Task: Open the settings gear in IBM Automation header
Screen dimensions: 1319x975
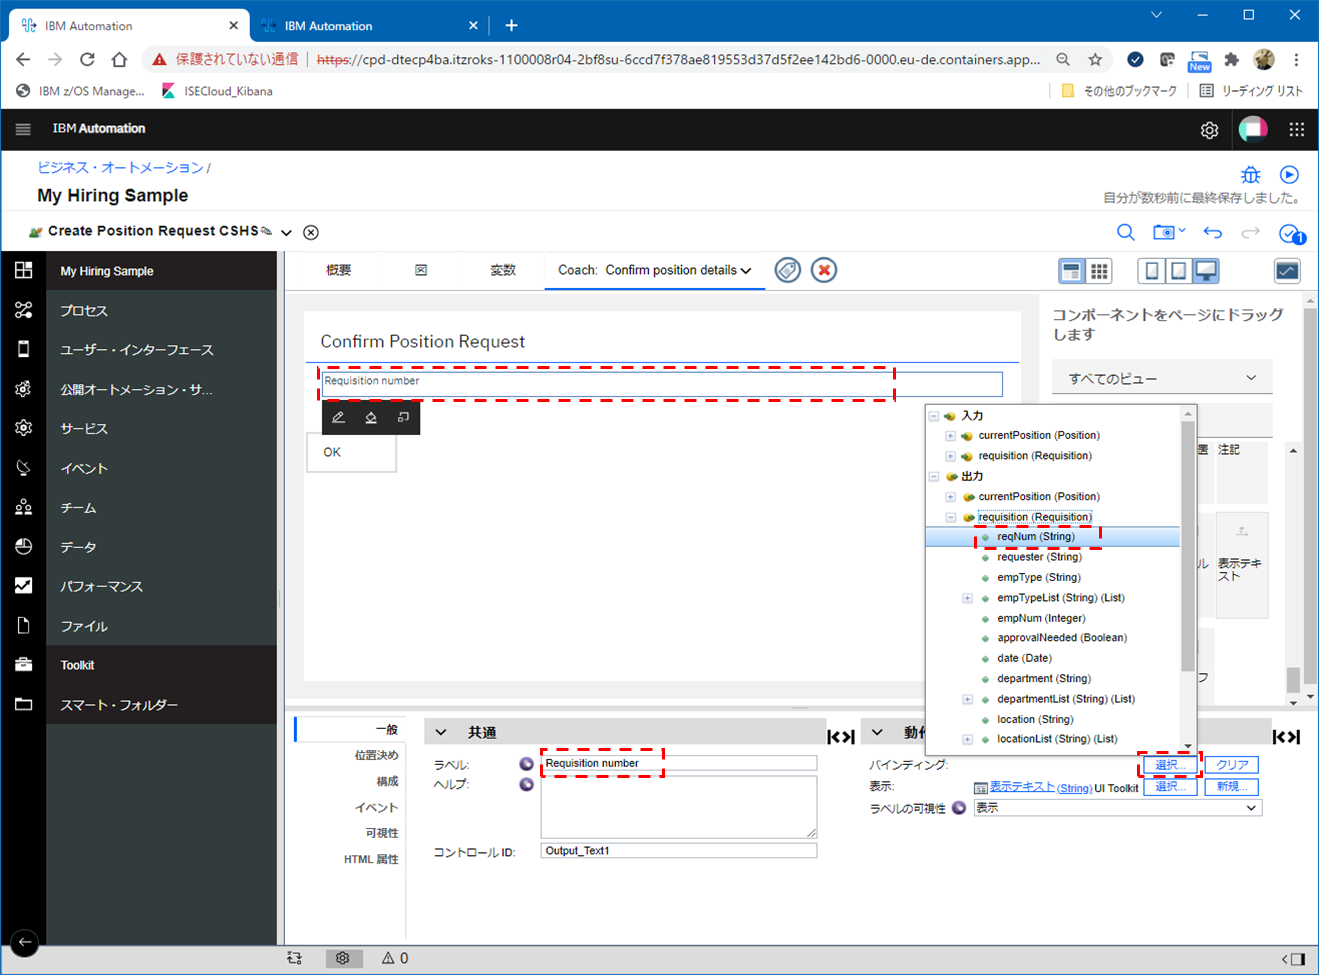Action: point(1209,130)
